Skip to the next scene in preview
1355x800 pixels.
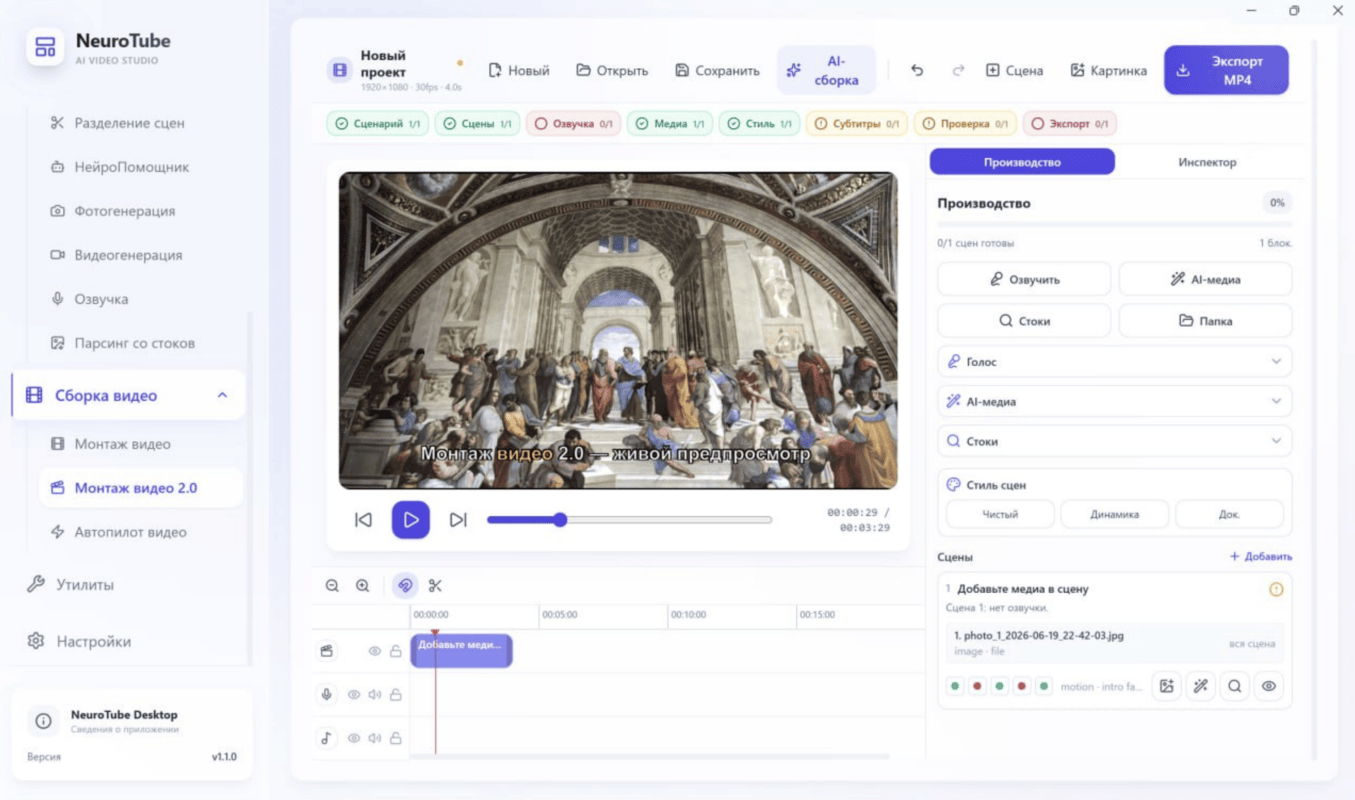[458, 520]
